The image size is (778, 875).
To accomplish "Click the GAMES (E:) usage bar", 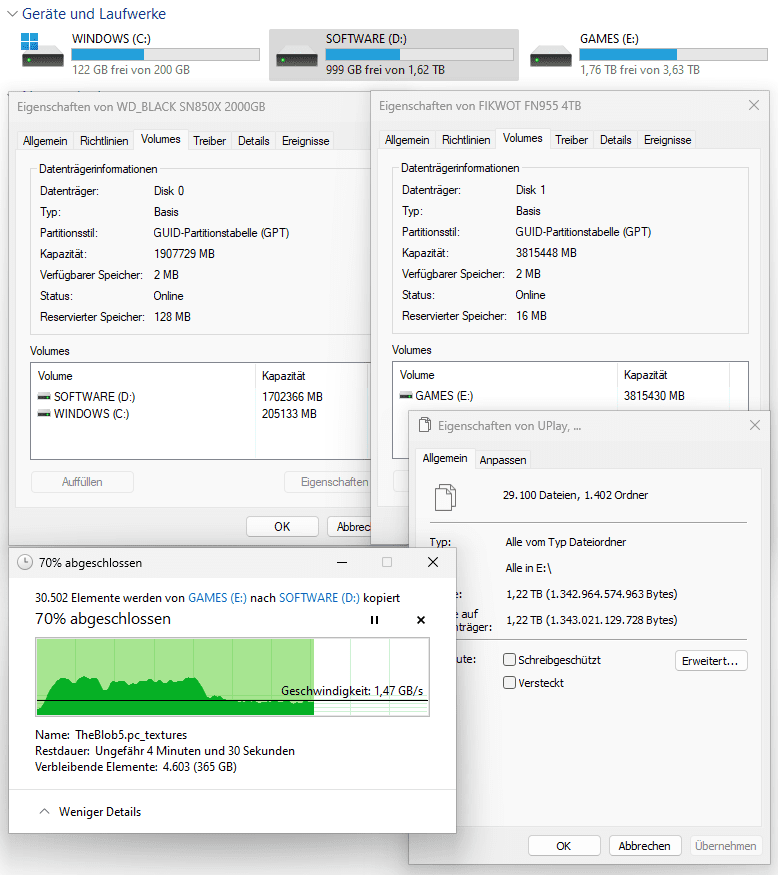I will [673, 55].
